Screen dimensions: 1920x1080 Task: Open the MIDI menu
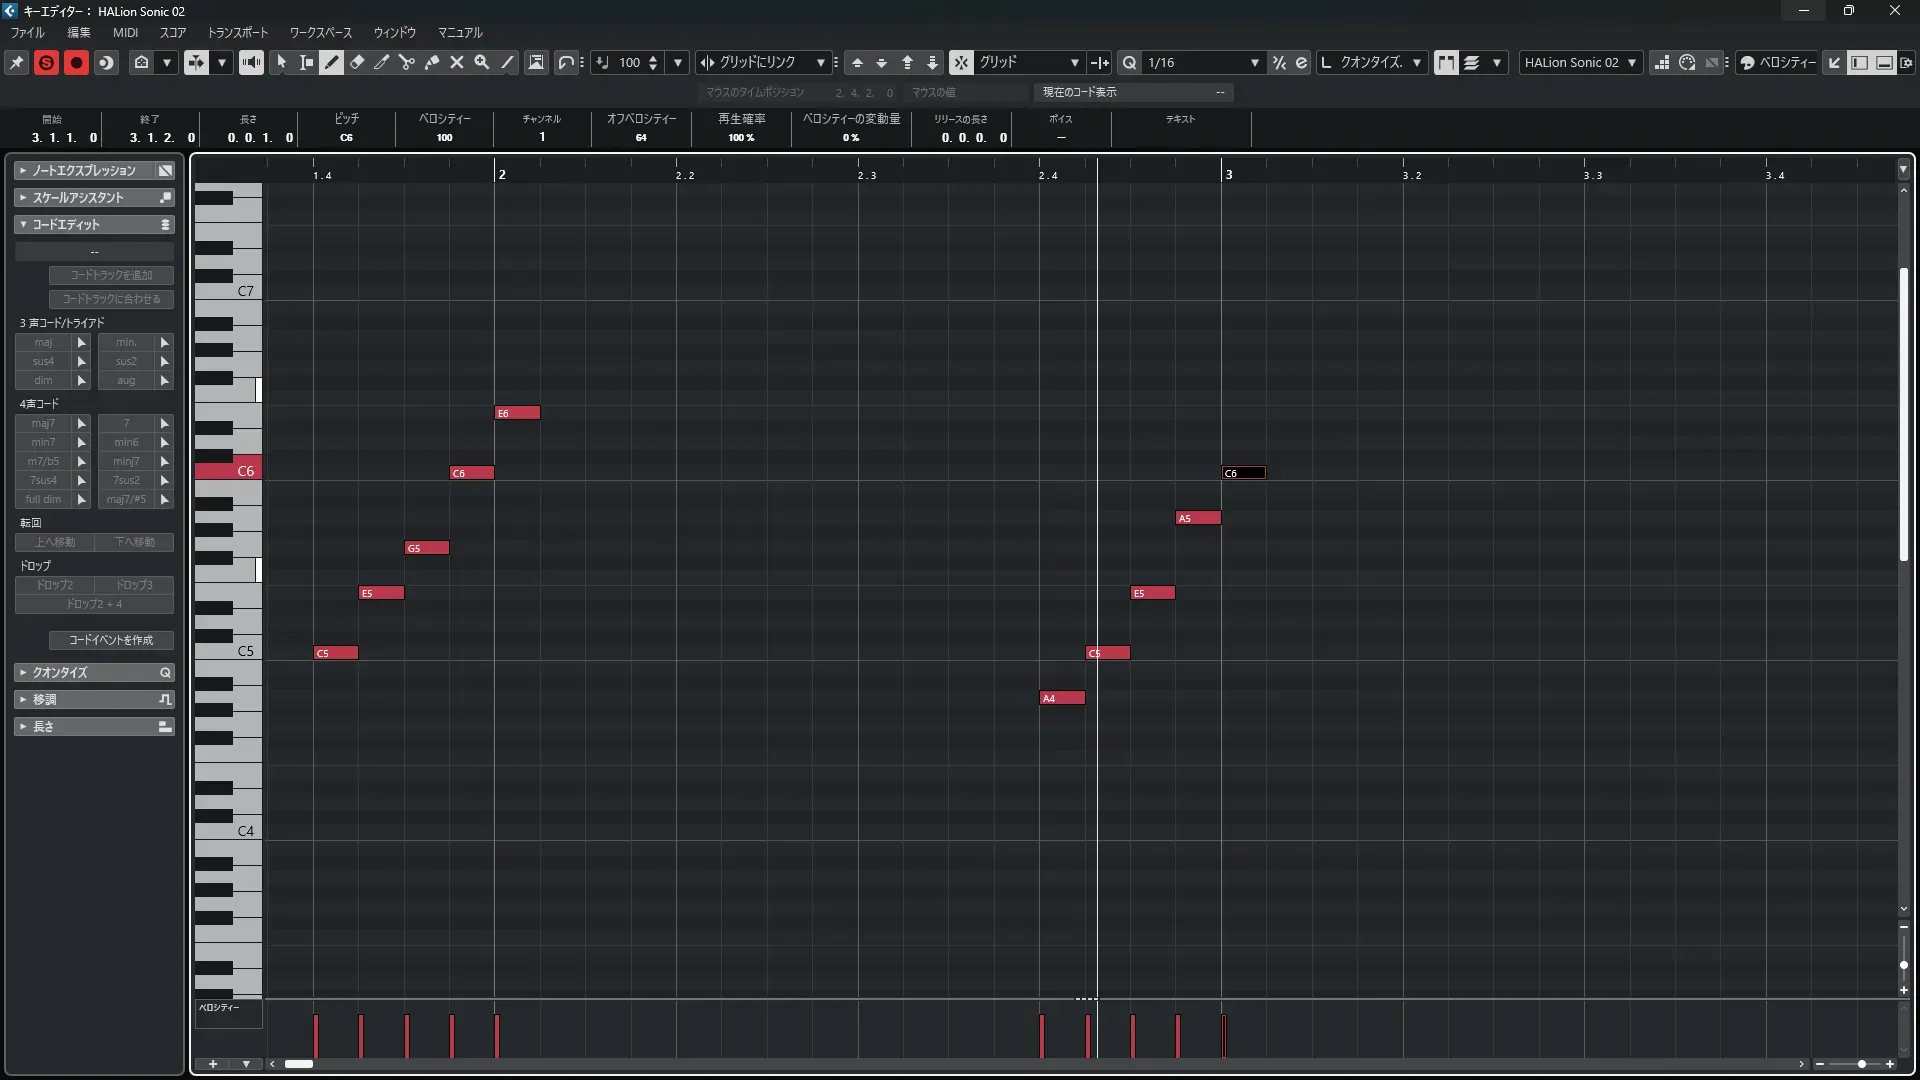coord(125,32)
